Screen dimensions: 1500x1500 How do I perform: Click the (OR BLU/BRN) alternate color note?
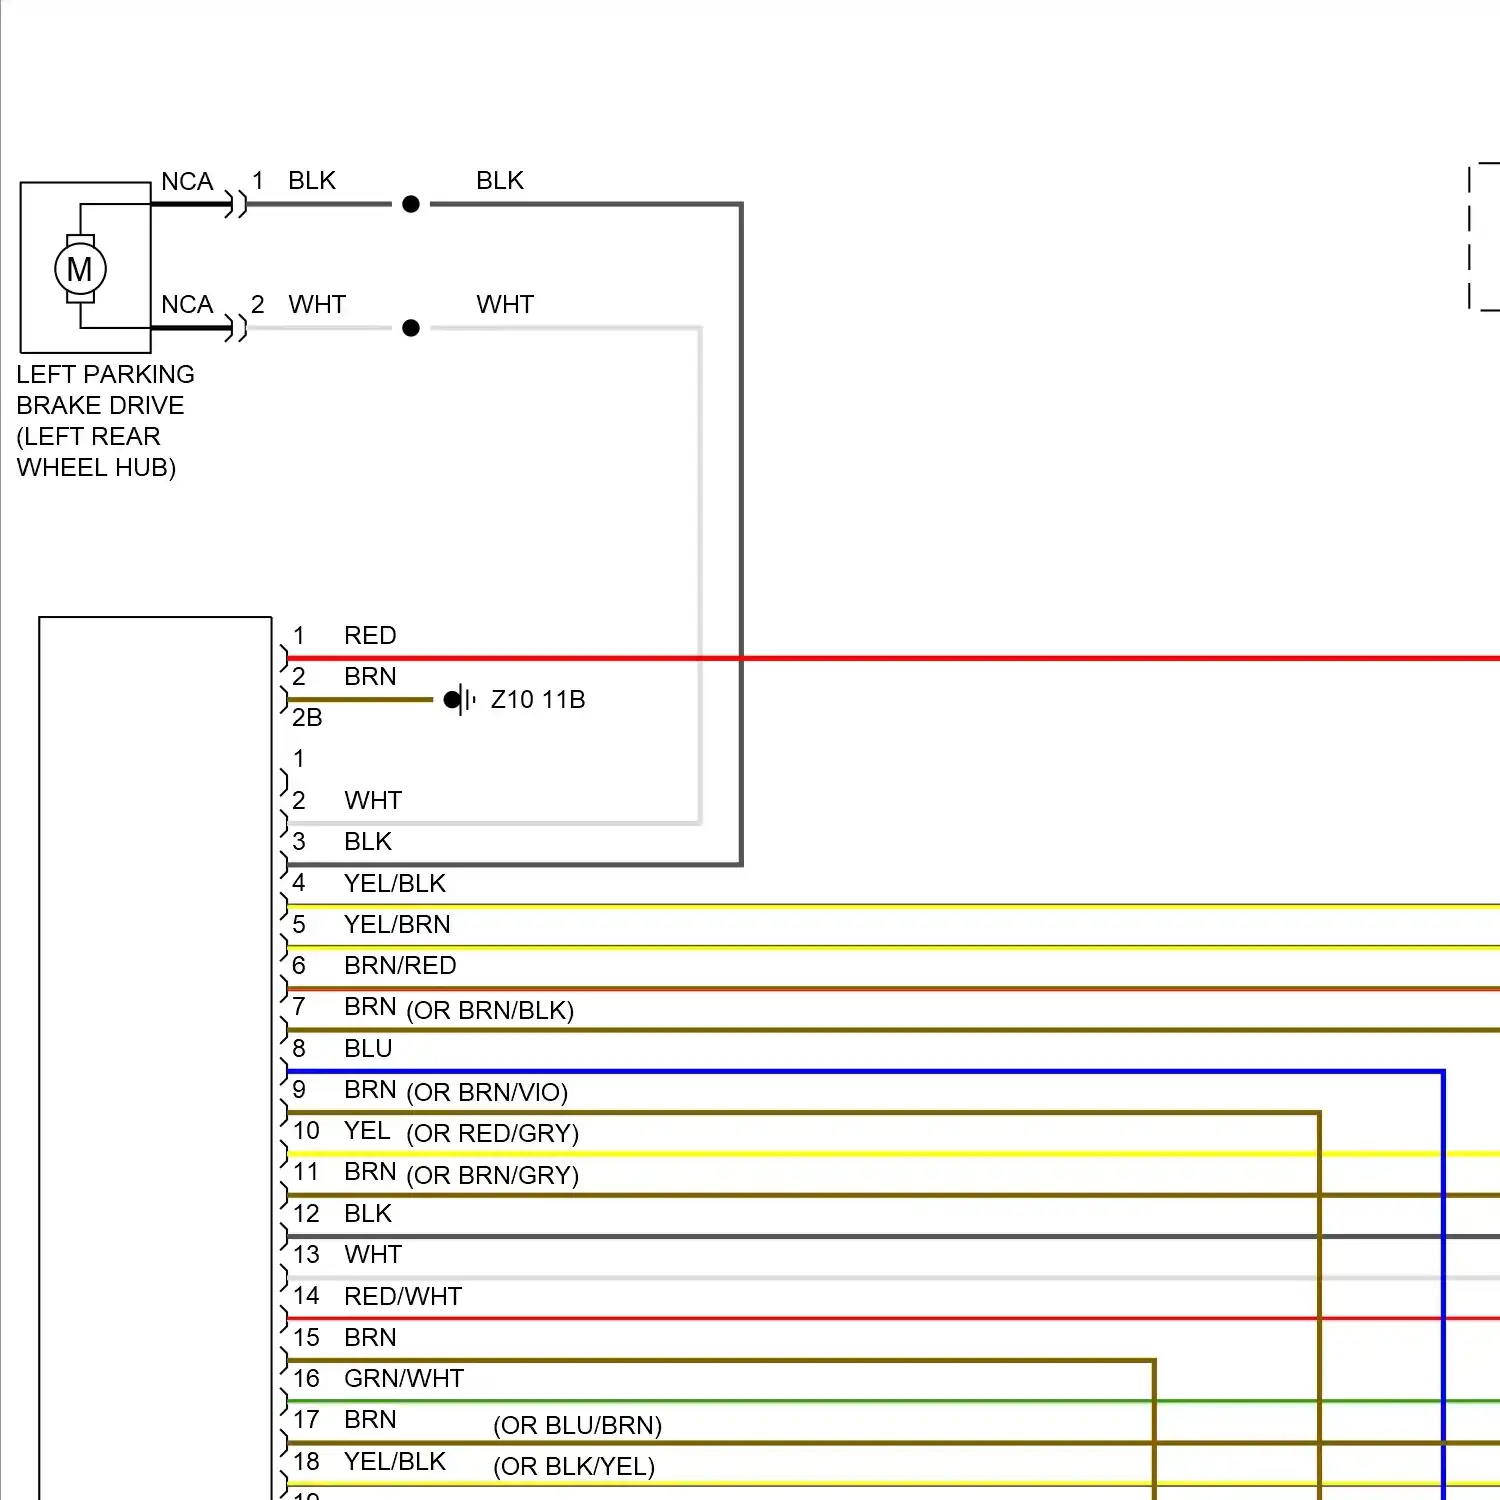pos(577,1426)
